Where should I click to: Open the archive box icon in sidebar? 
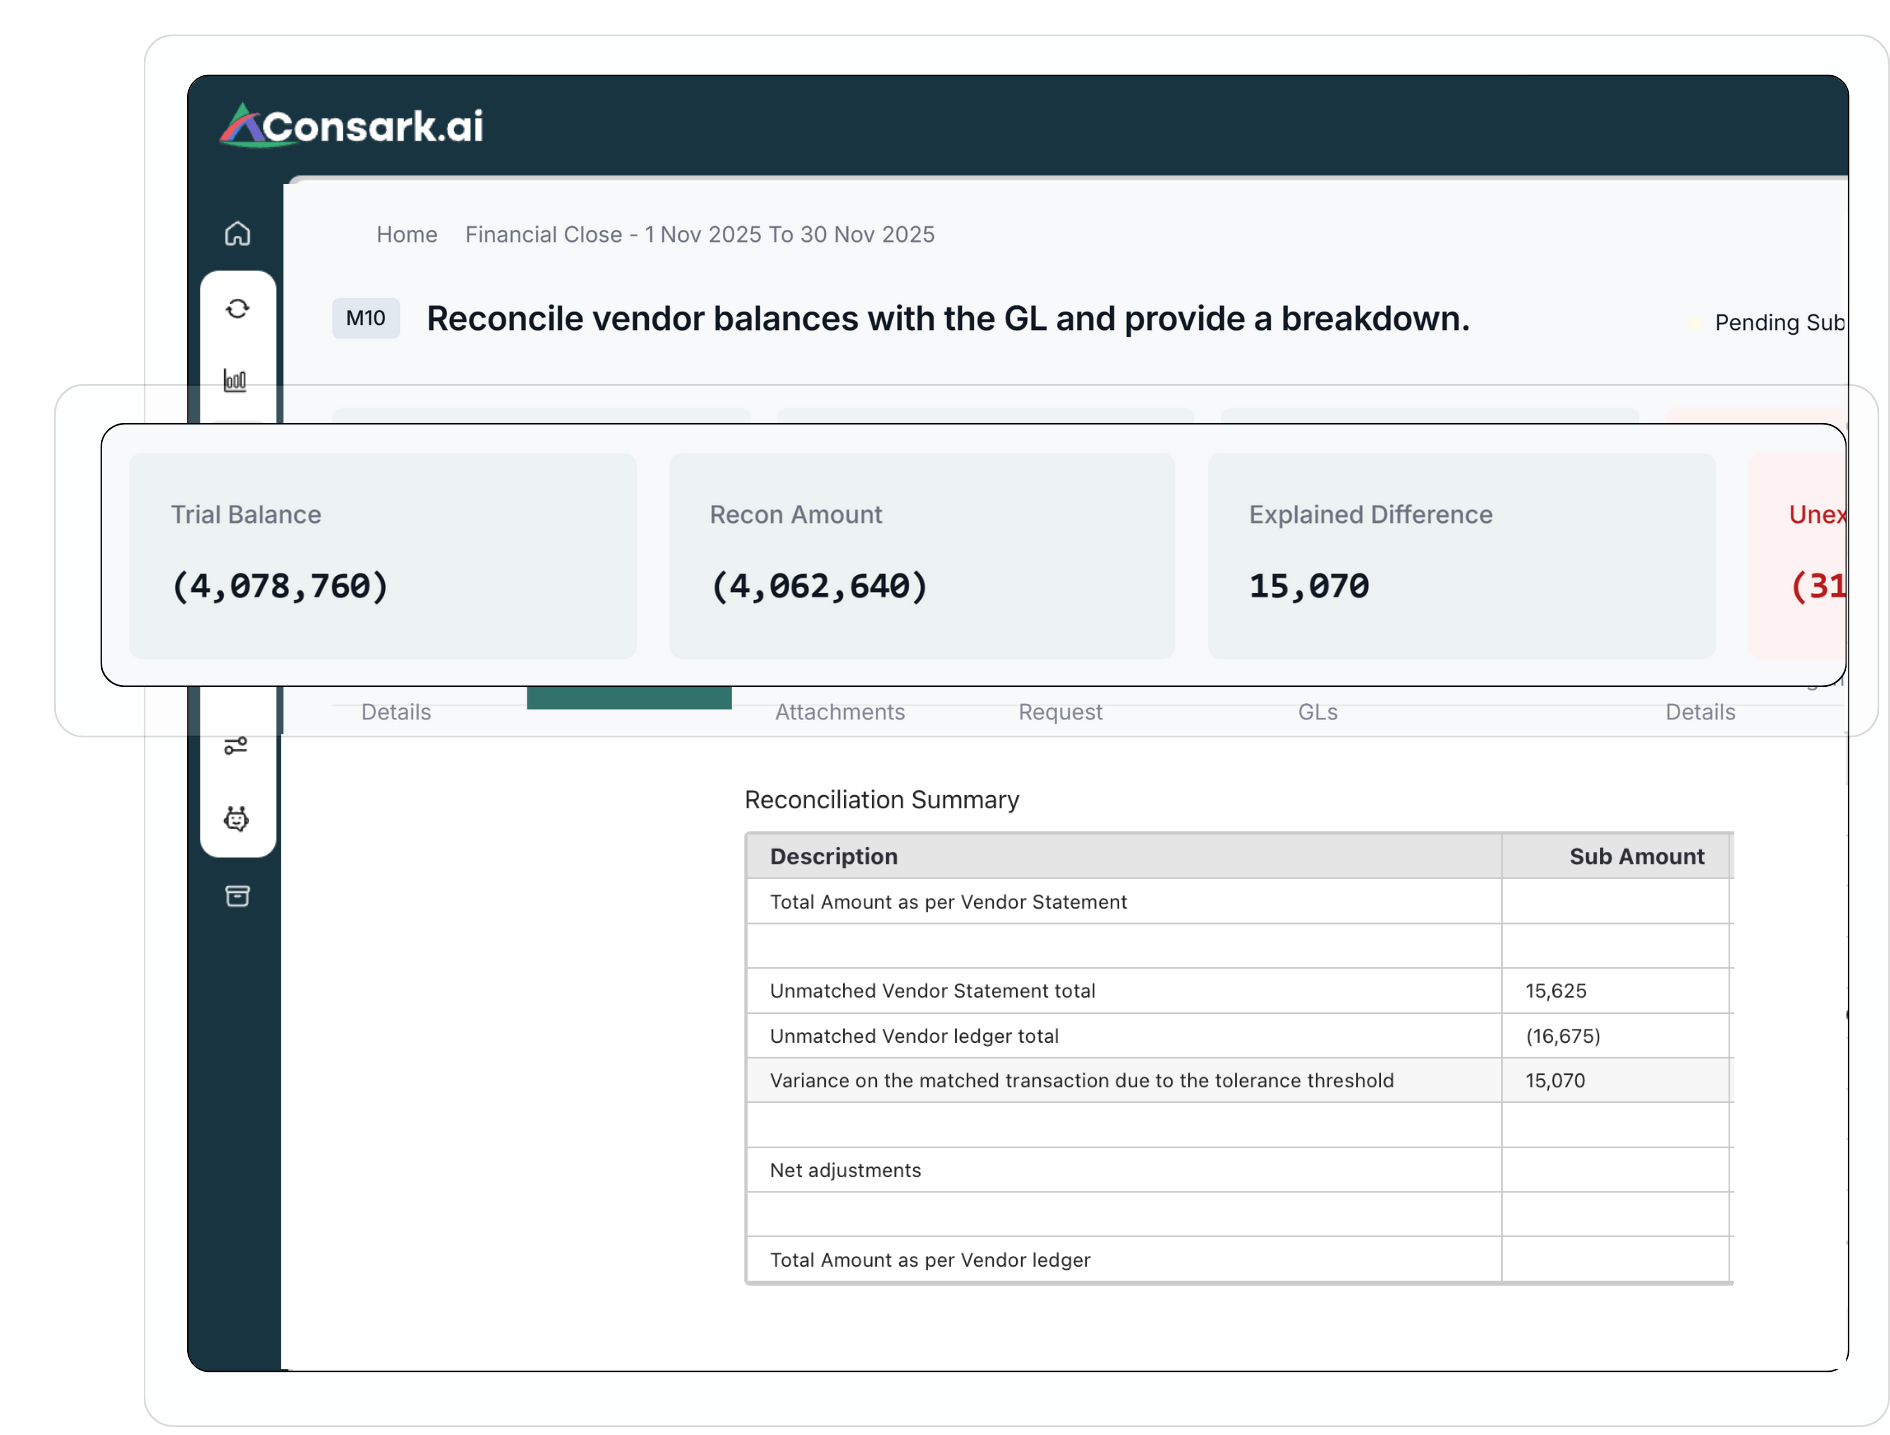237,896
